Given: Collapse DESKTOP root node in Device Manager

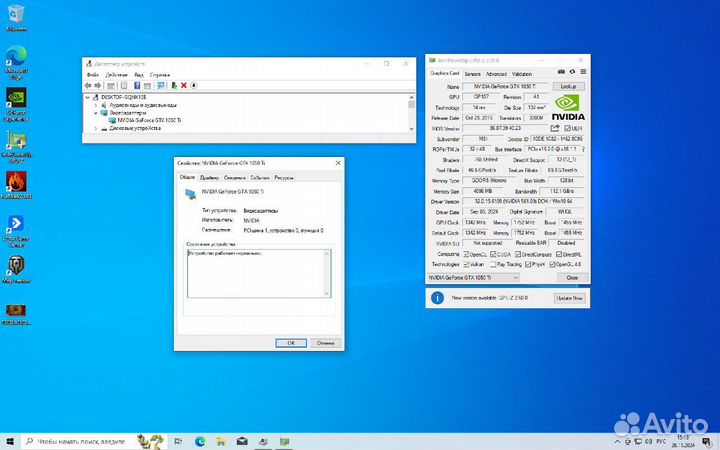Looking at the screenshot, I should [88, 97].
